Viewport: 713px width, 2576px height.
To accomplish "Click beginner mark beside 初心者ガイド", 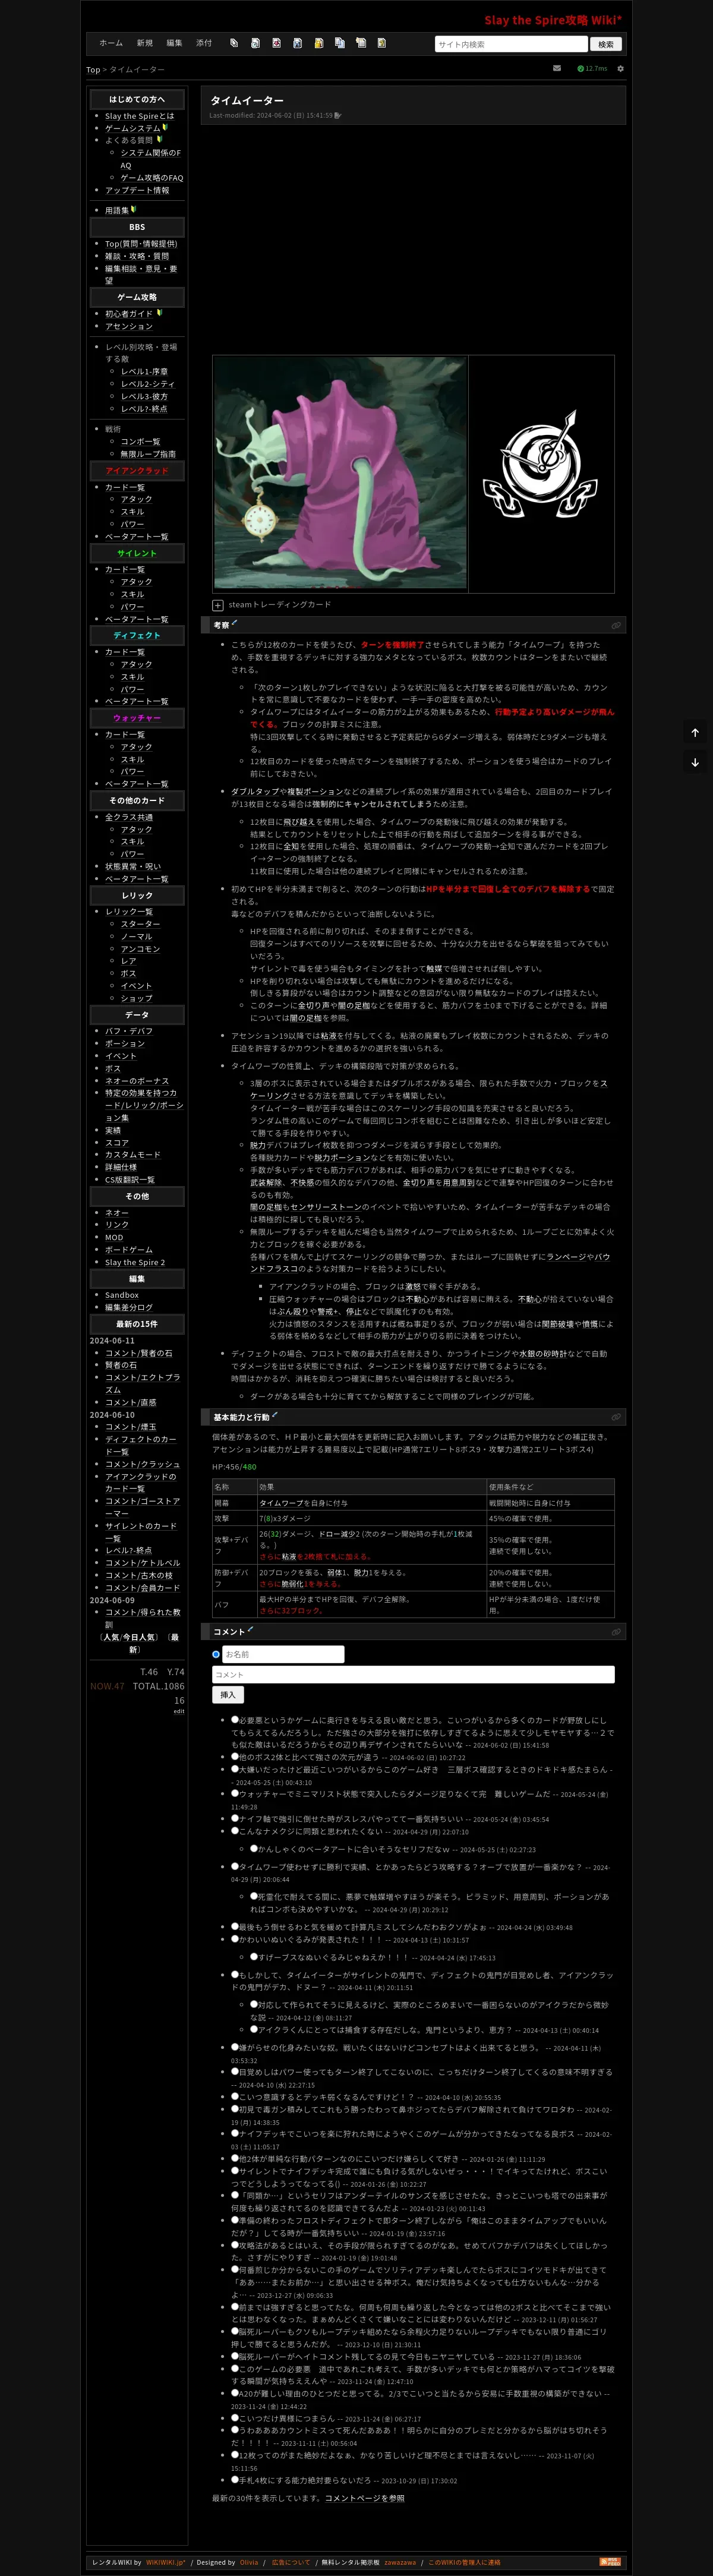I will (x=159, y=313).
